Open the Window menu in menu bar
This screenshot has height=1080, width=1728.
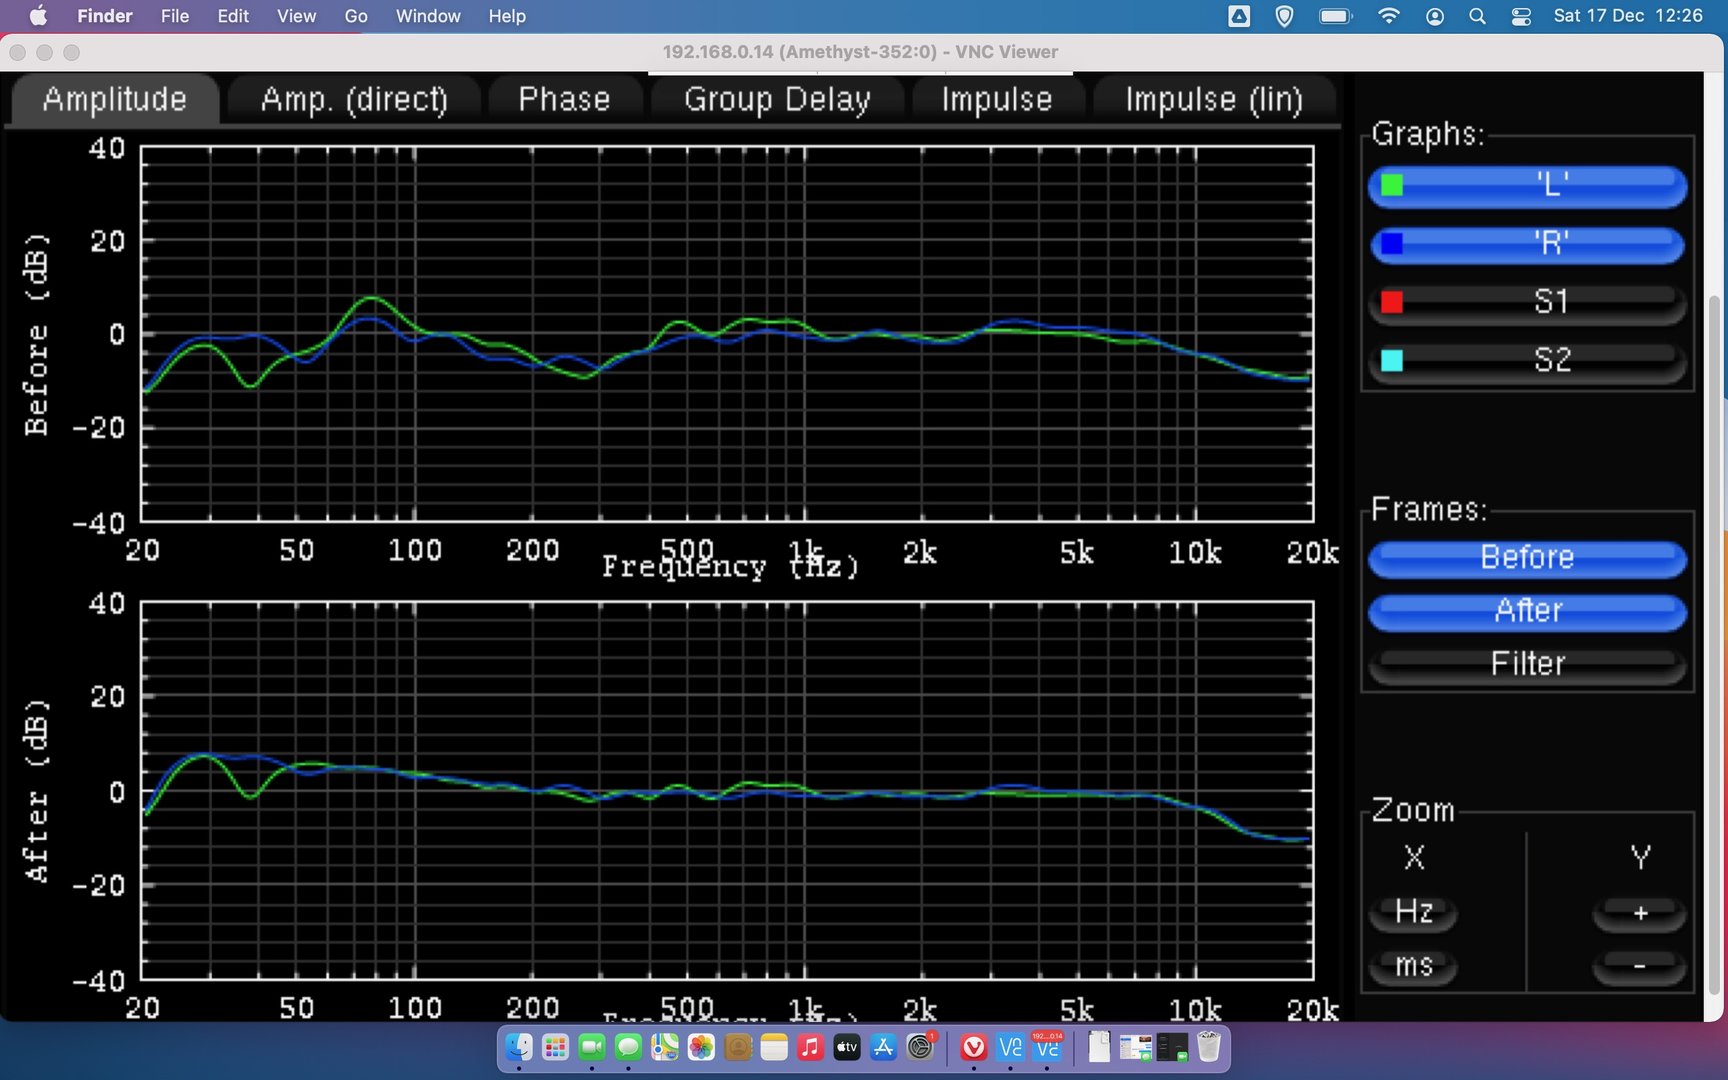(x=427, y=16)
